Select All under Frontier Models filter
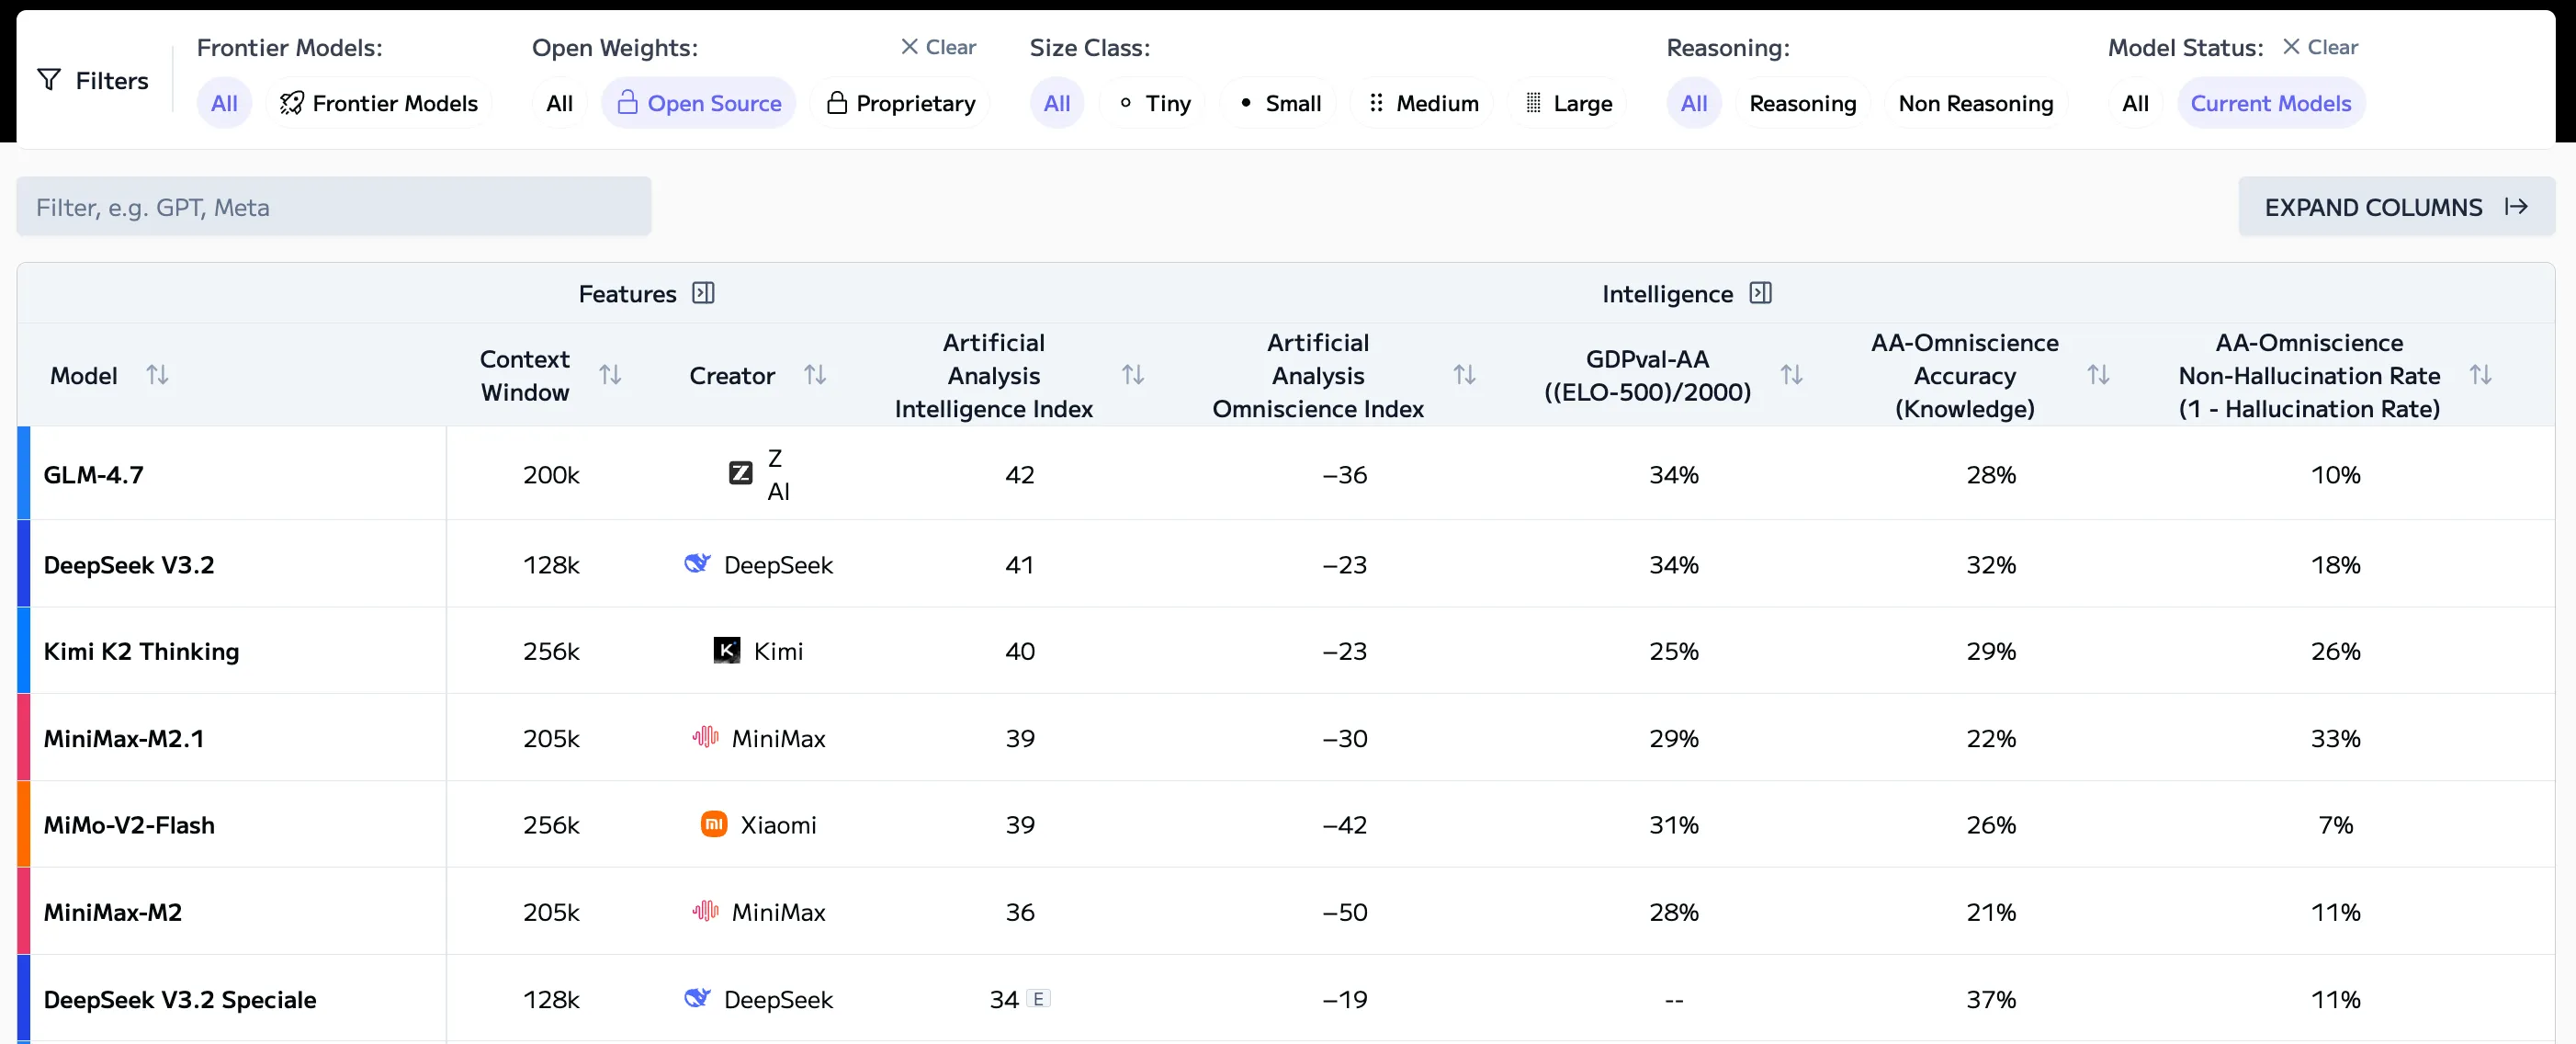The height and width of the screenshot is (1044, 2576). pos(224,103)
